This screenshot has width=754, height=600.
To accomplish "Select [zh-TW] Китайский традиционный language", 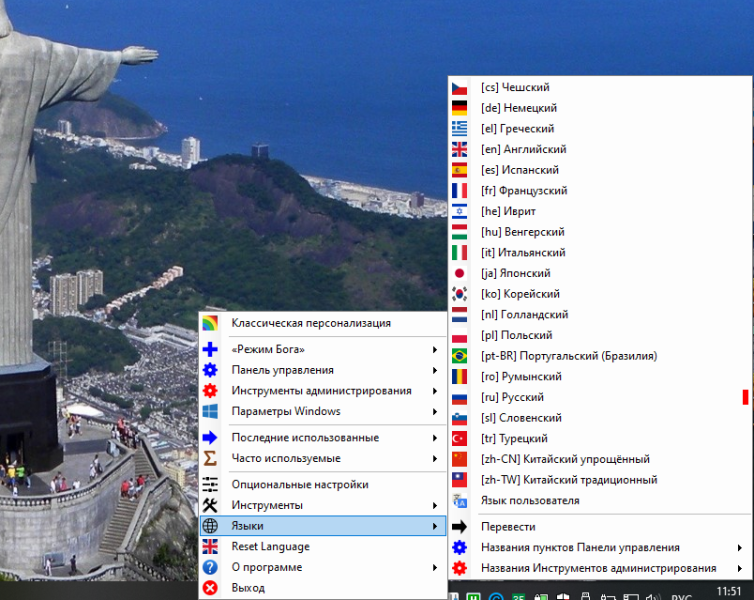I will click(600, 480).
